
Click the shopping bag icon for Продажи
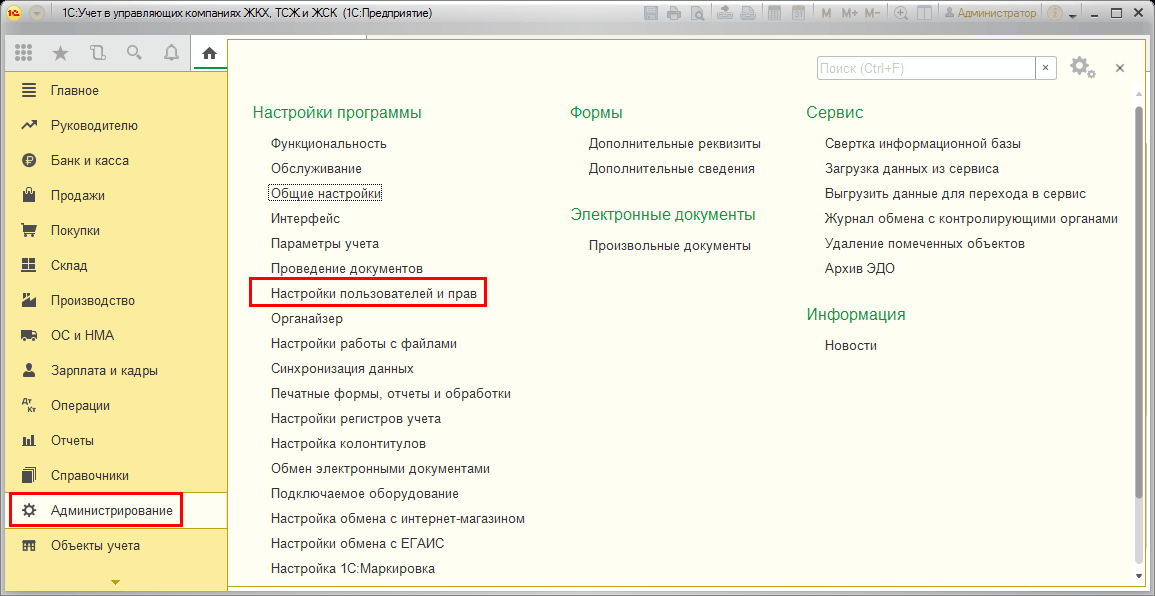point(29,195)
